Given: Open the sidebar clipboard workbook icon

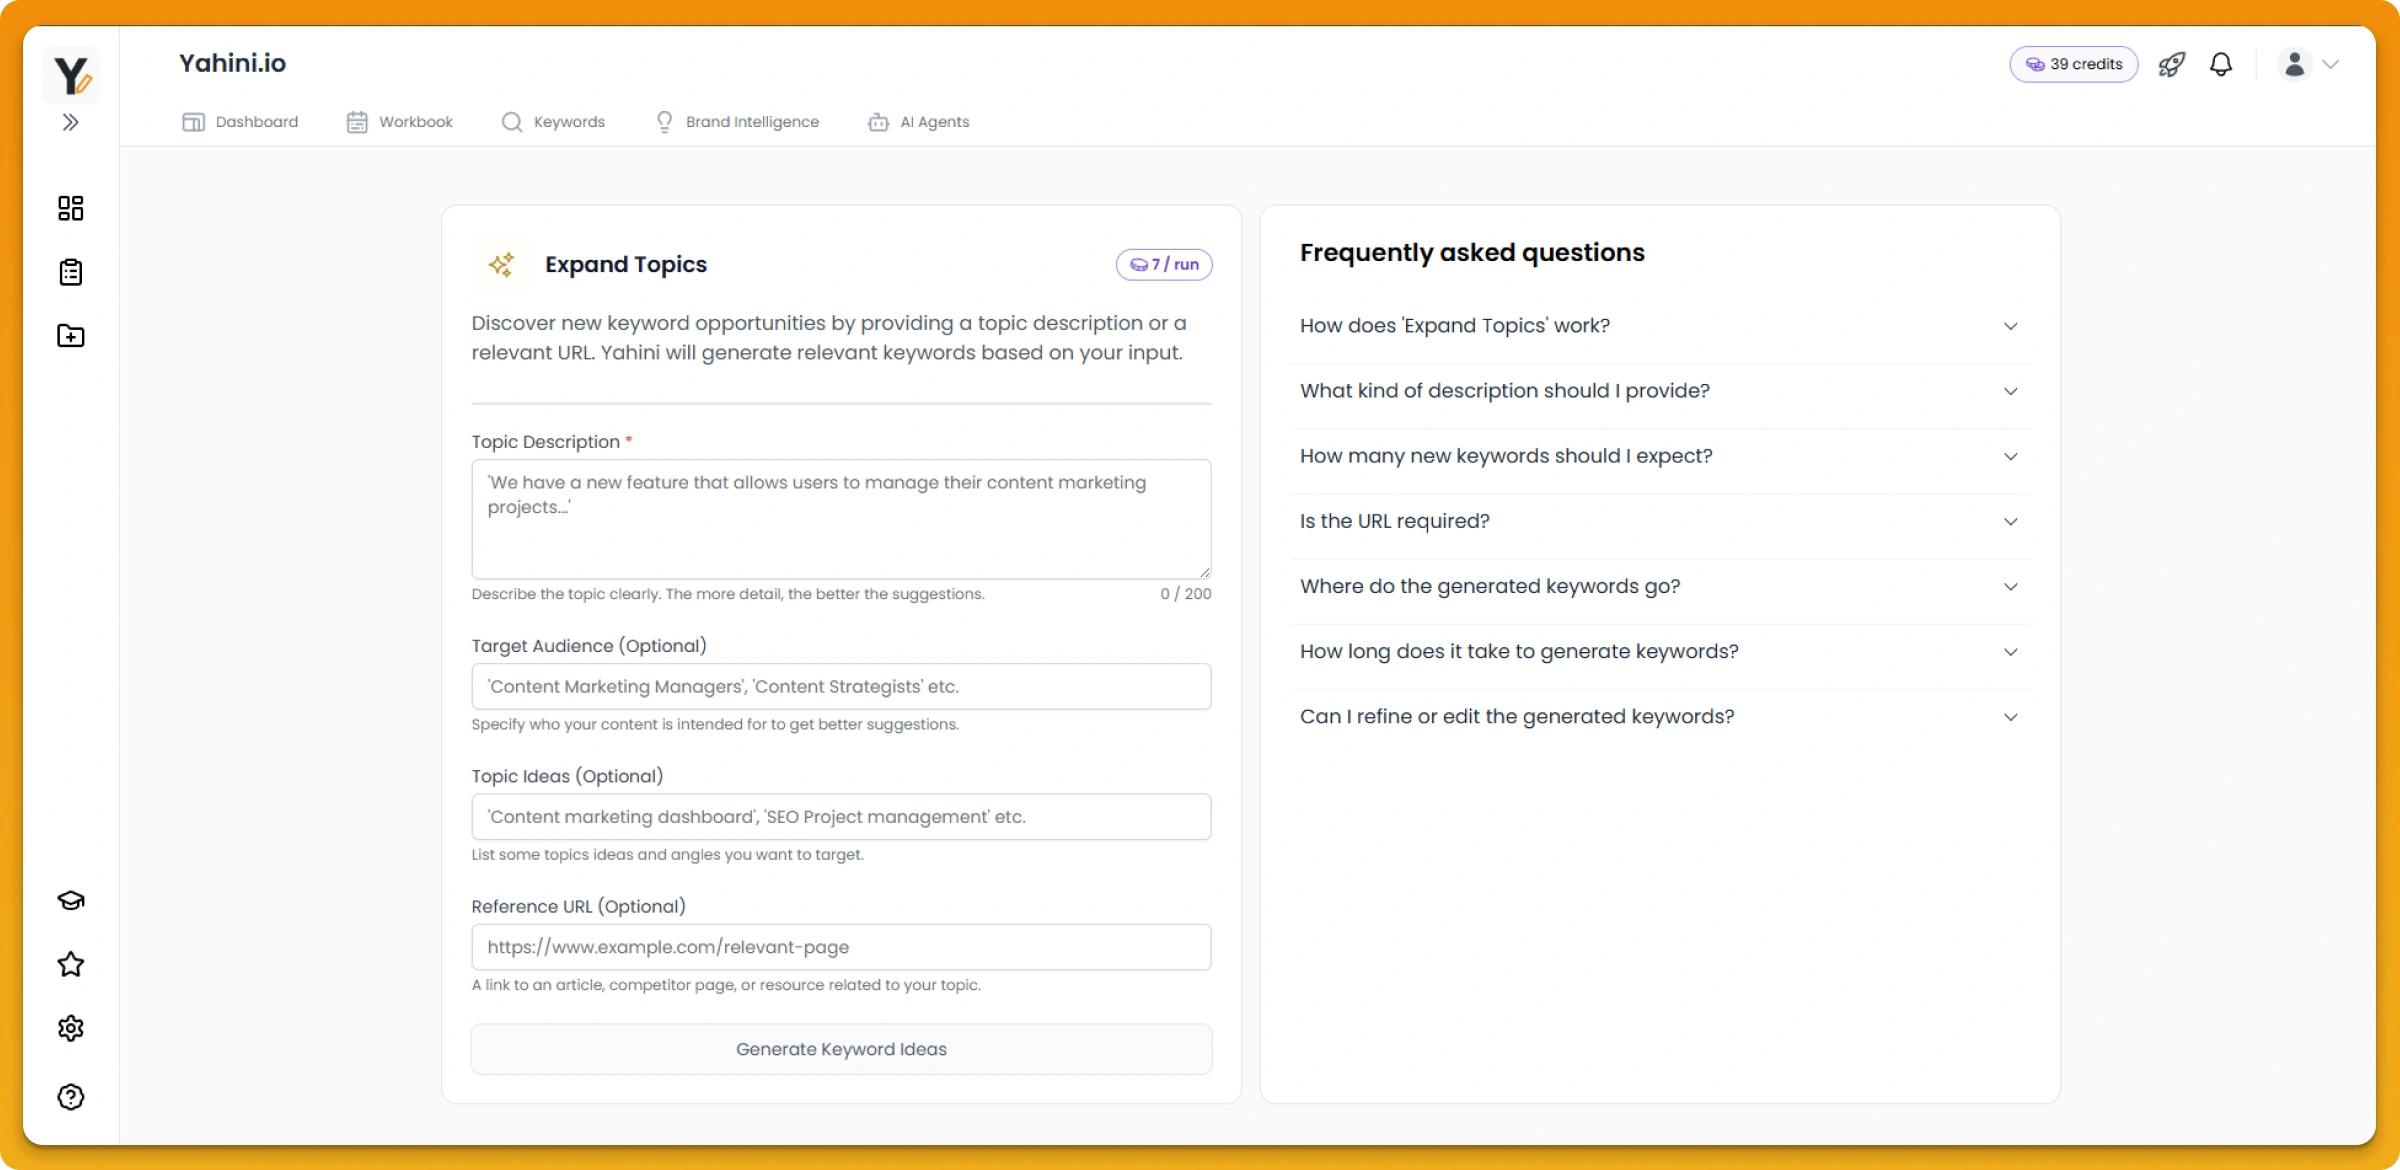Looking at the screenshot, I should coord(71,272).
